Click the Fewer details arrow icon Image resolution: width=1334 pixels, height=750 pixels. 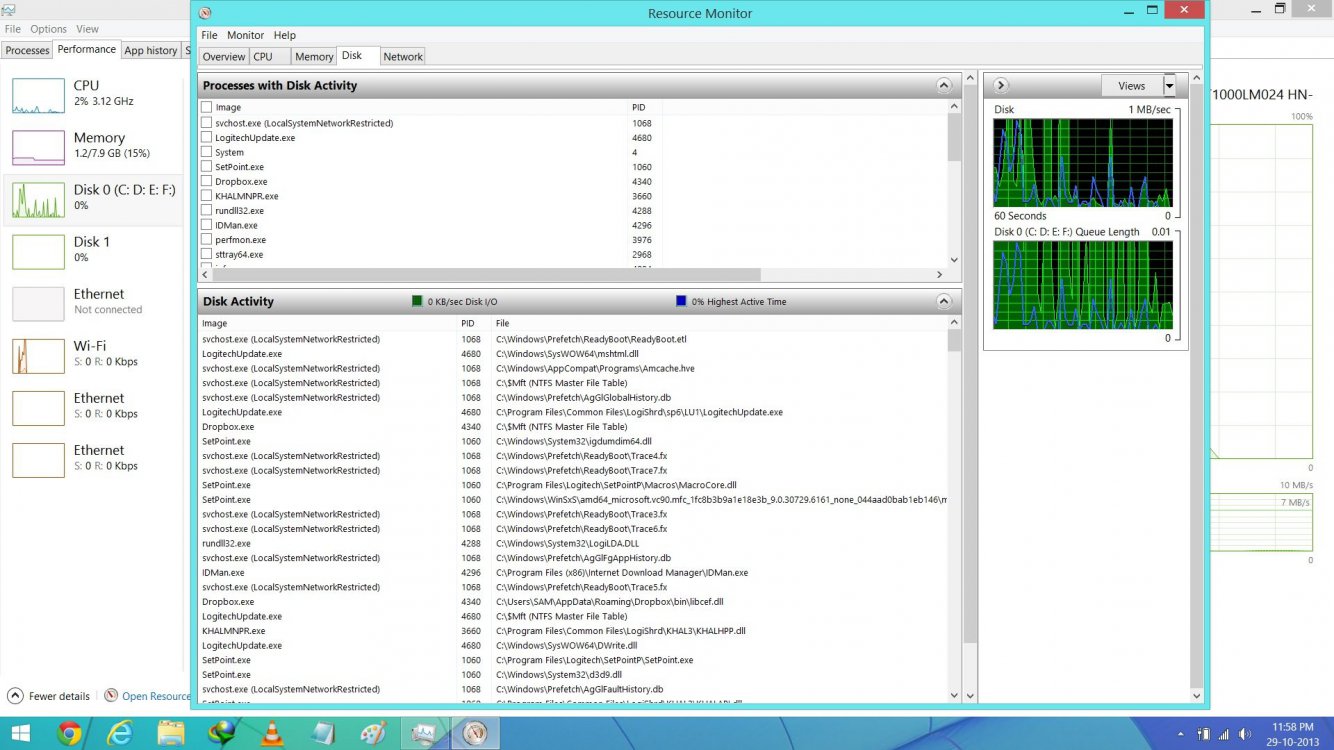[15, 695]
